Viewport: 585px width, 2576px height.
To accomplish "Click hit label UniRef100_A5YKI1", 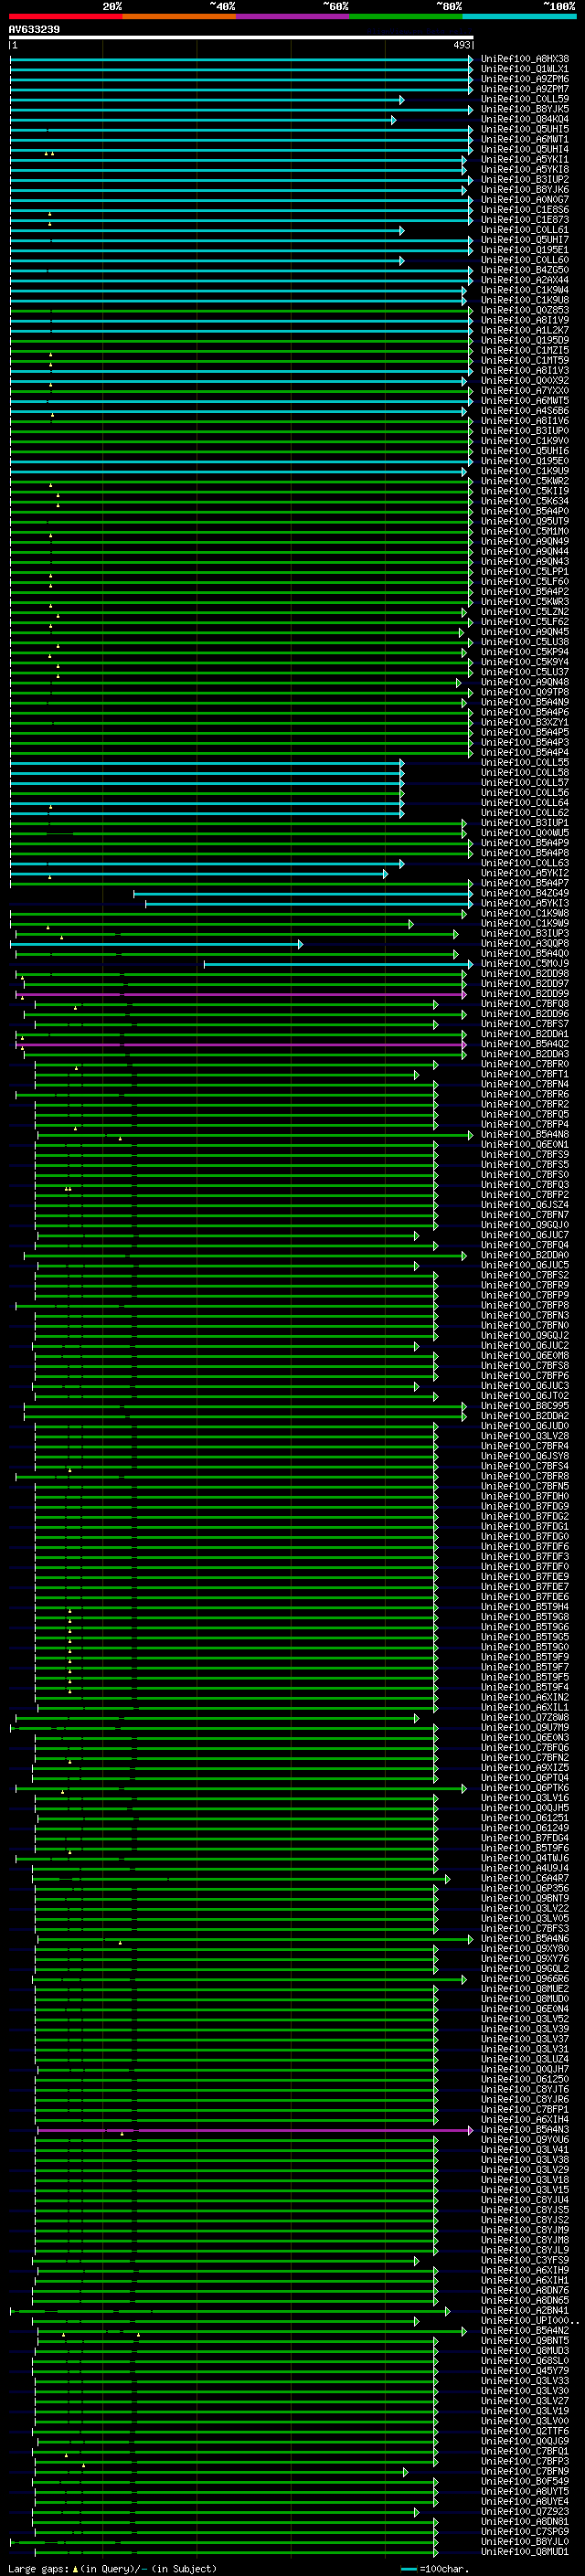I will (x=524, y=159).
